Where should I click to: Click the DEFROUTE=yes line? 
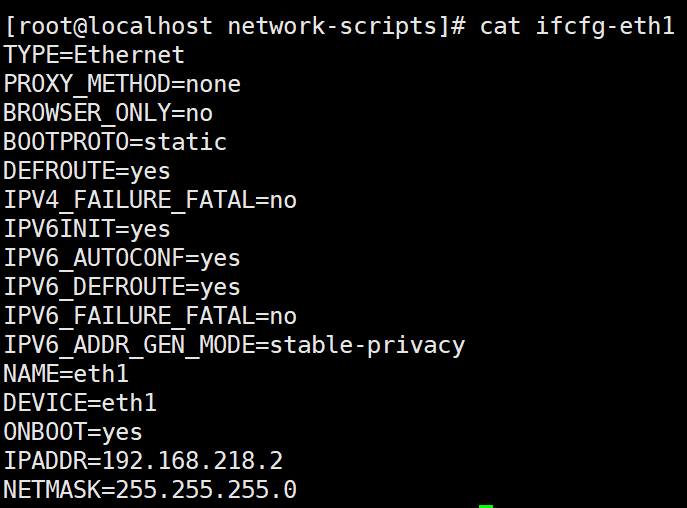[87, 171]
